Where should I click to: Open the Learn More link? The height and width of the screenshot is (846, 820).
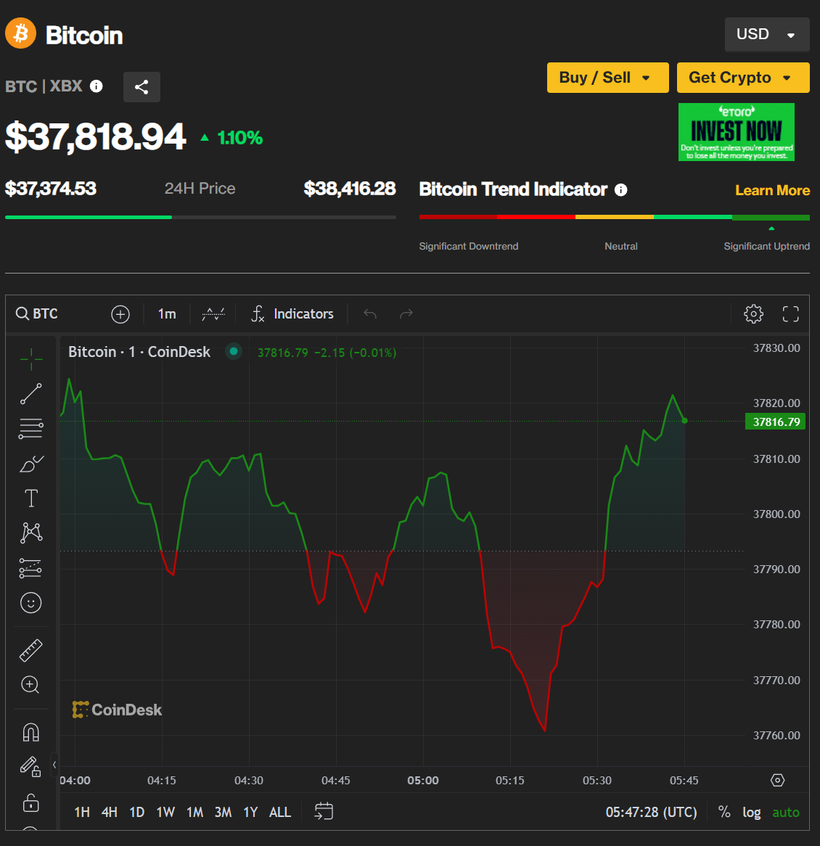(772, 190)
